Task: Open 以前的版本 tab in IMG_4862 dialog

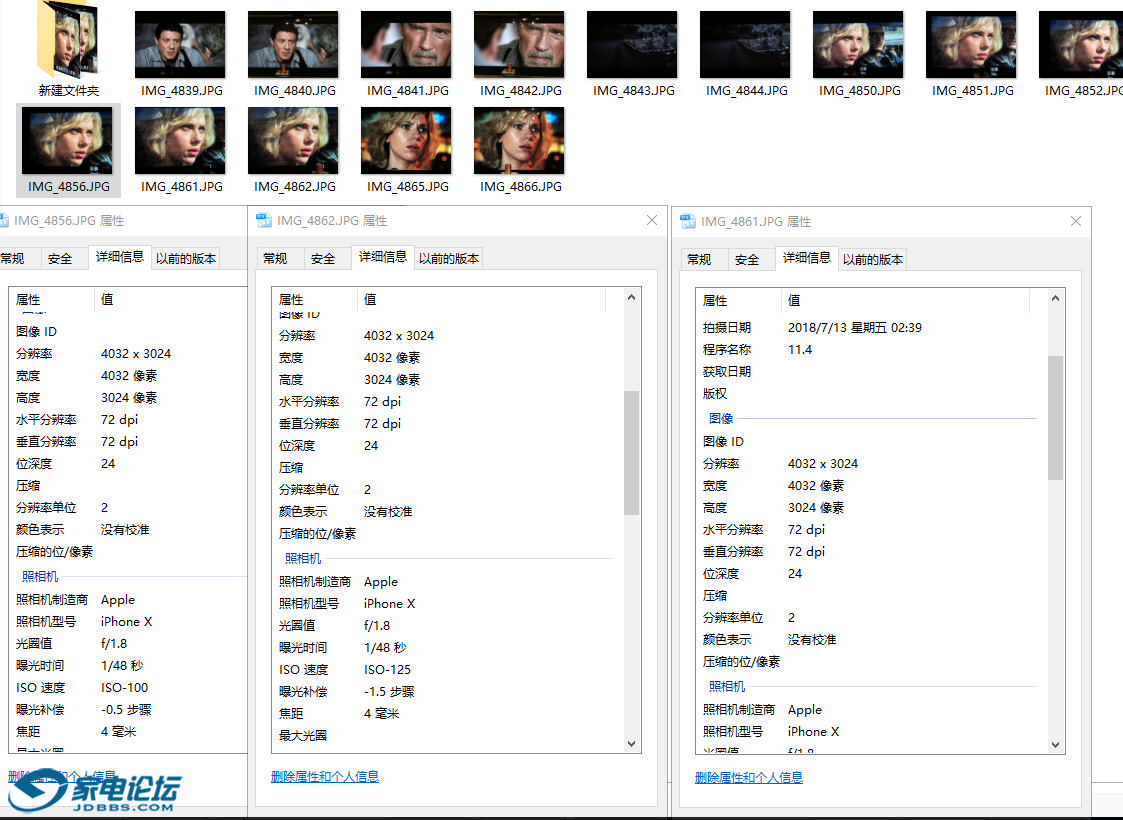Action: tap(450, 258)
